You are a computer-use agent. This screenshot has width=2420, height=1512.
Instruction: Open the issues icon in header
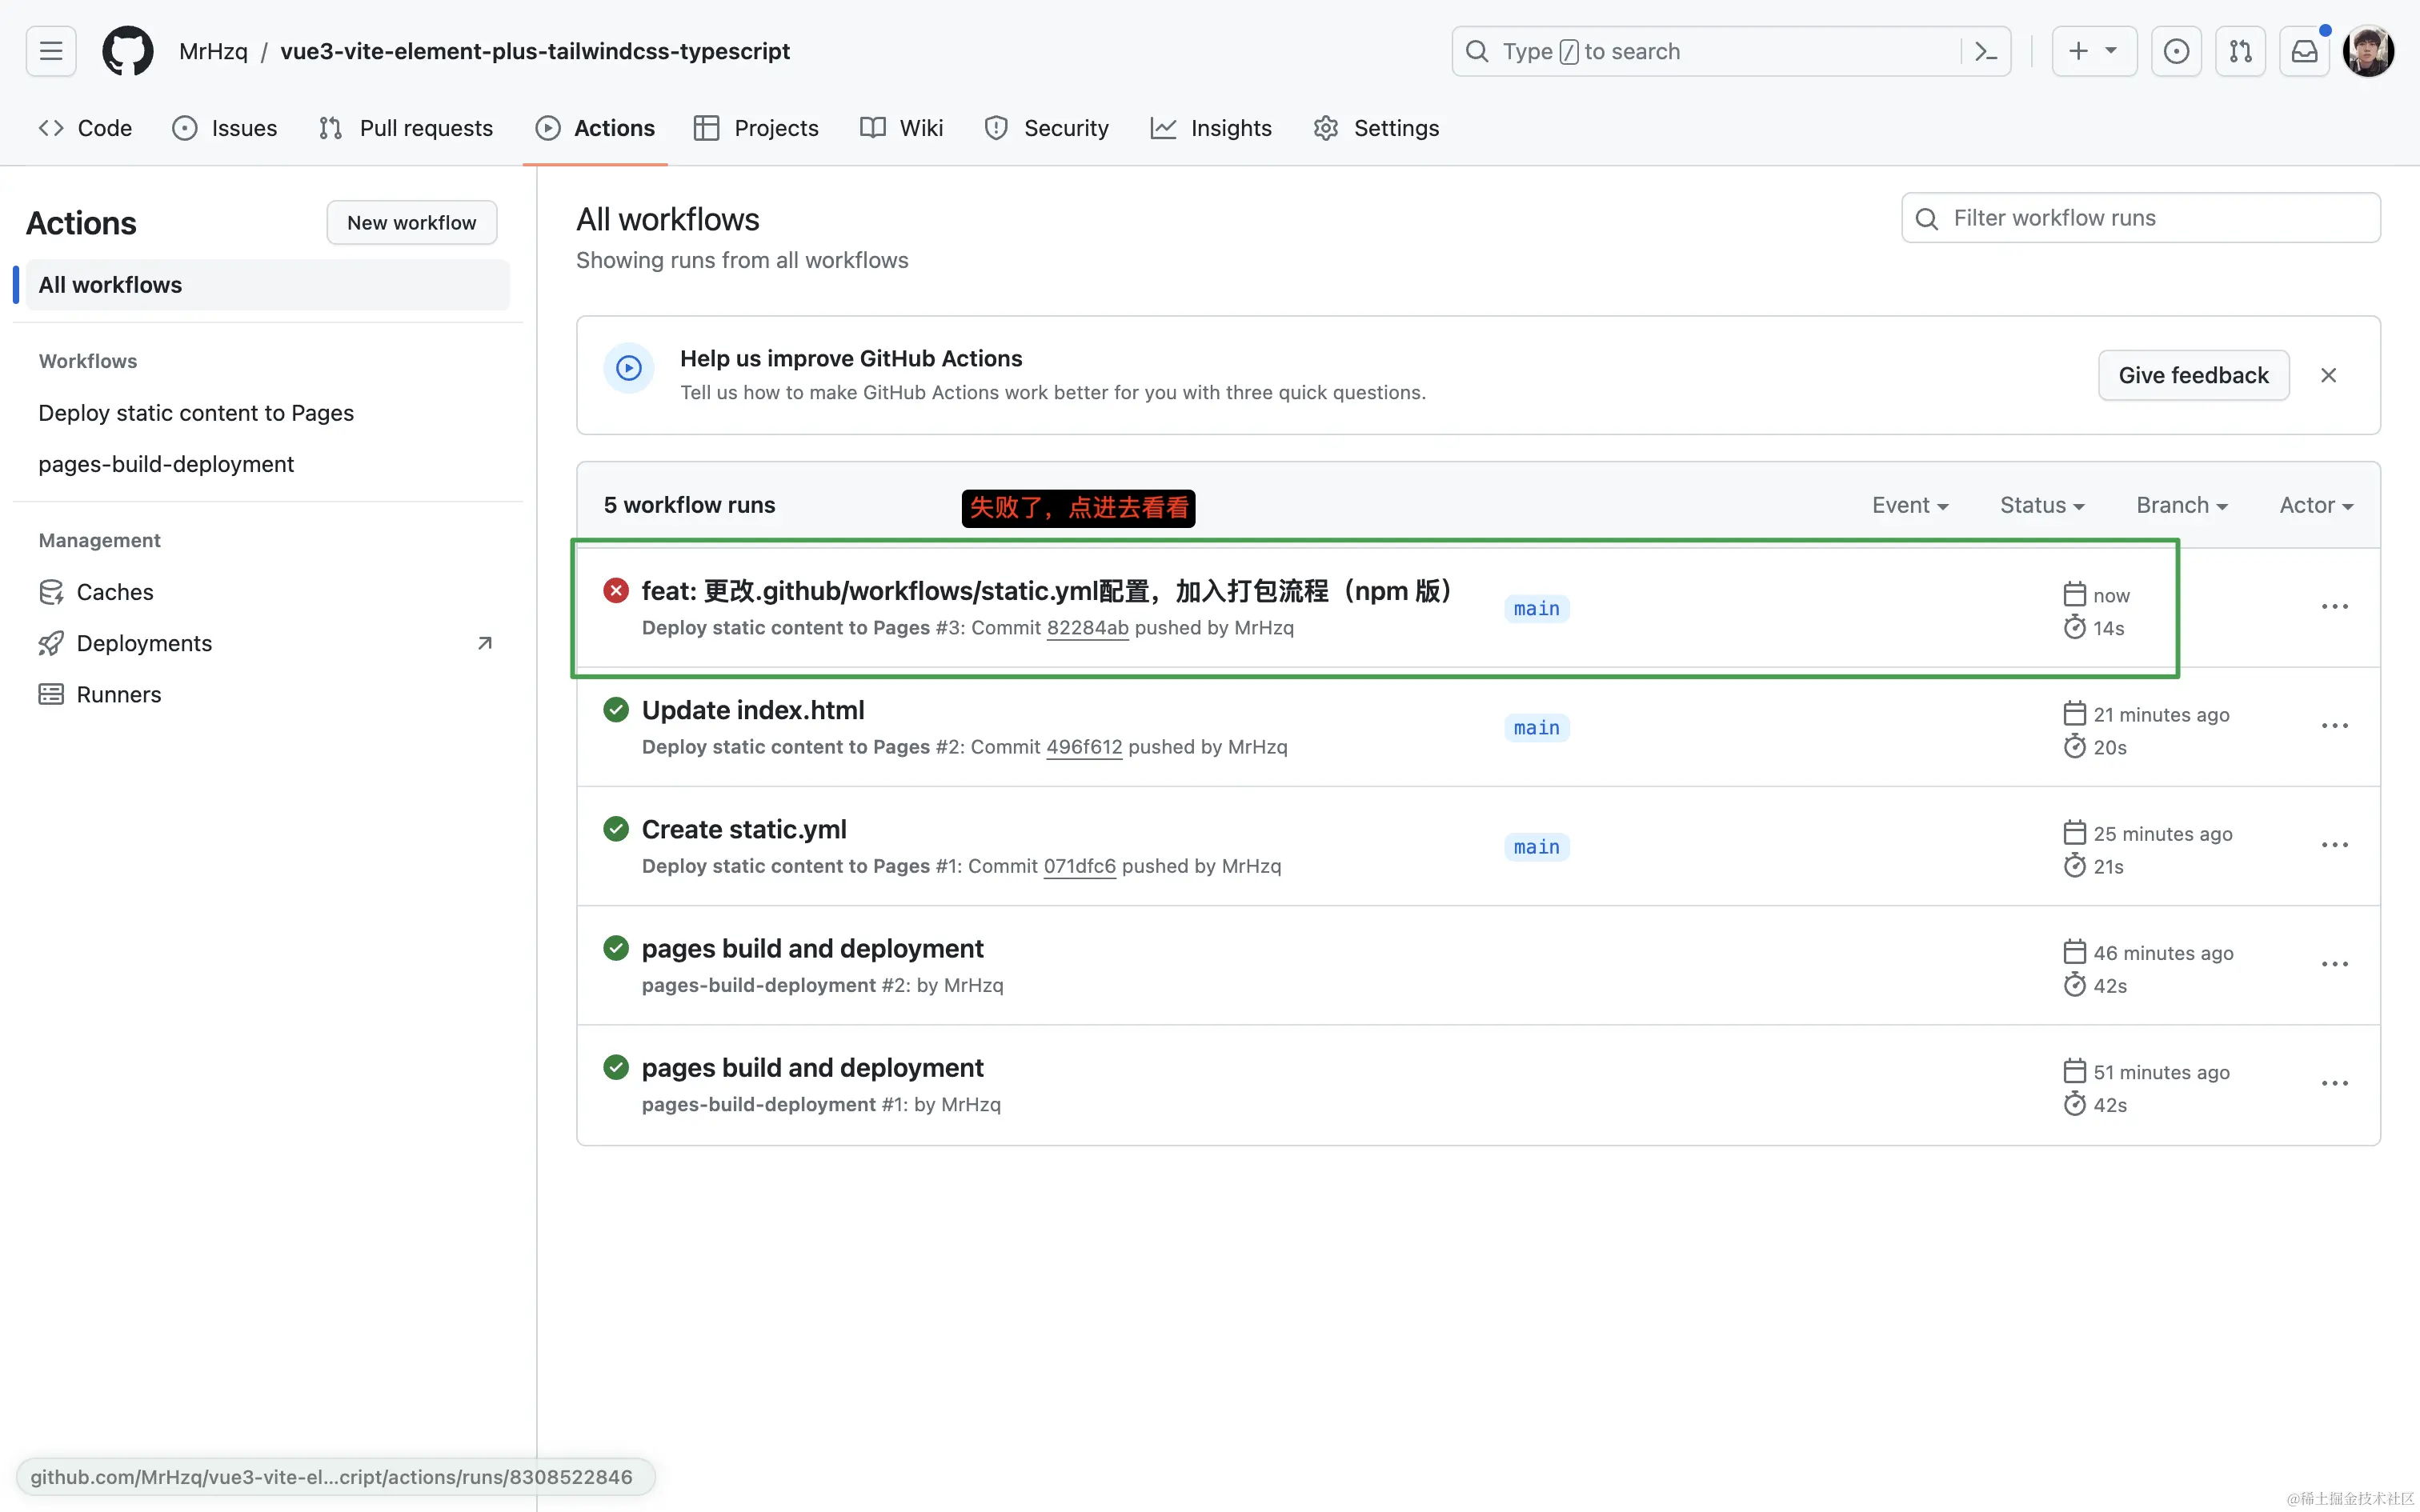pos(2176,51)
